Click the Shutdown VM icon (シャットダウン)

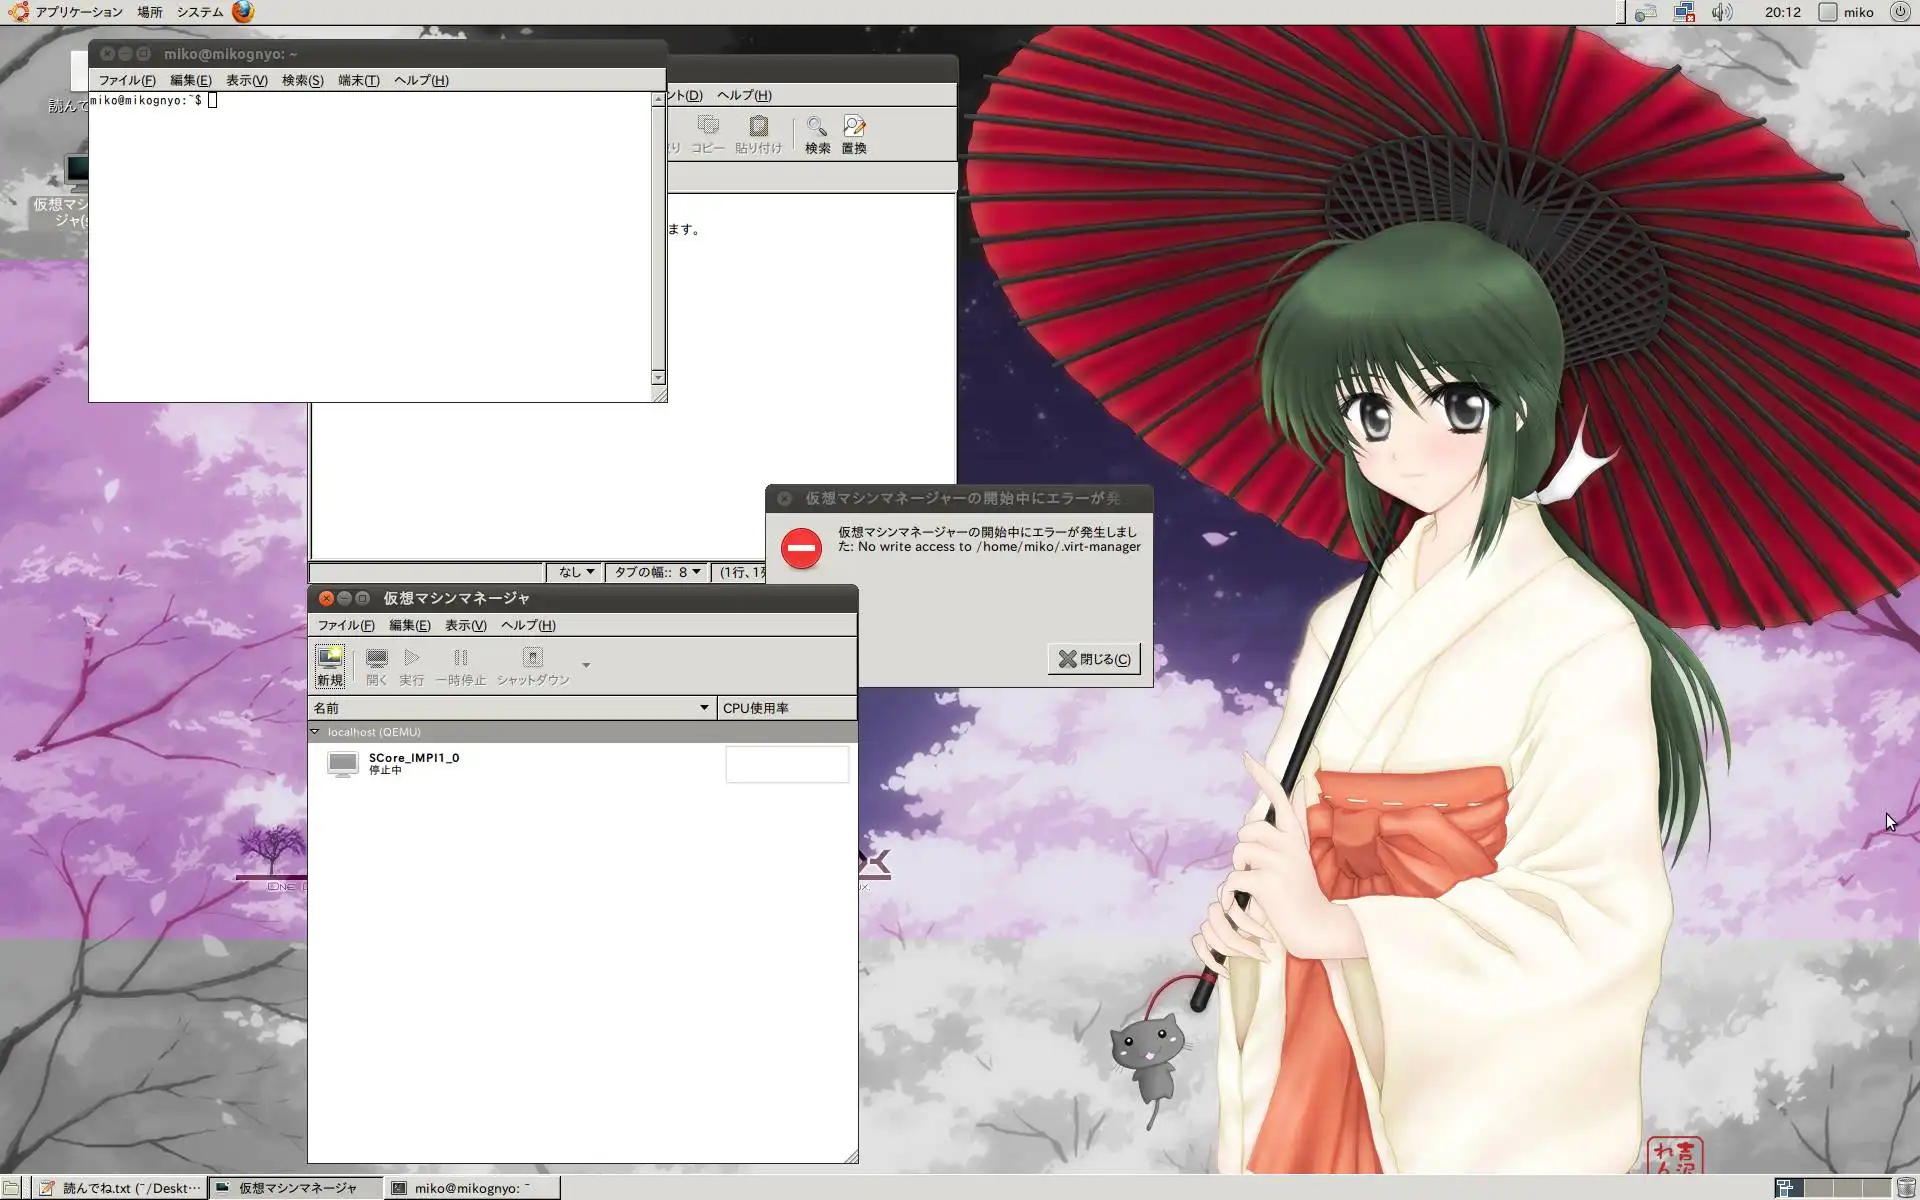tap(532, 665)
